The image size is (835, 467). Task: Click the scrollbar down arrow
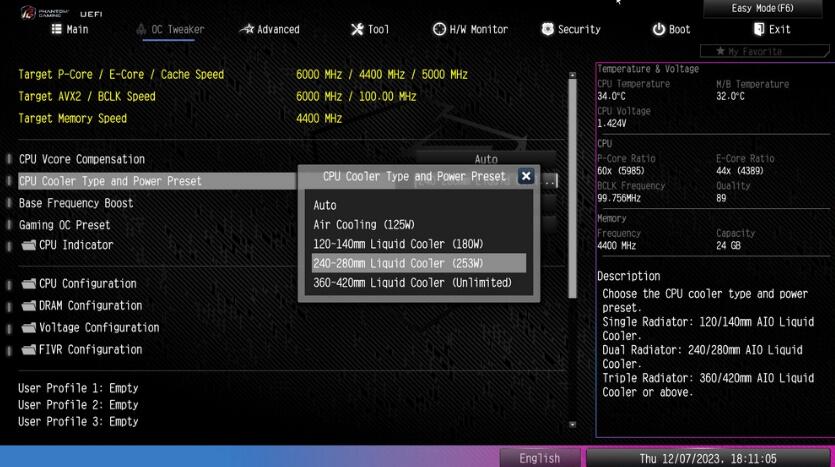pyautogui.click(x=572, y=424)
